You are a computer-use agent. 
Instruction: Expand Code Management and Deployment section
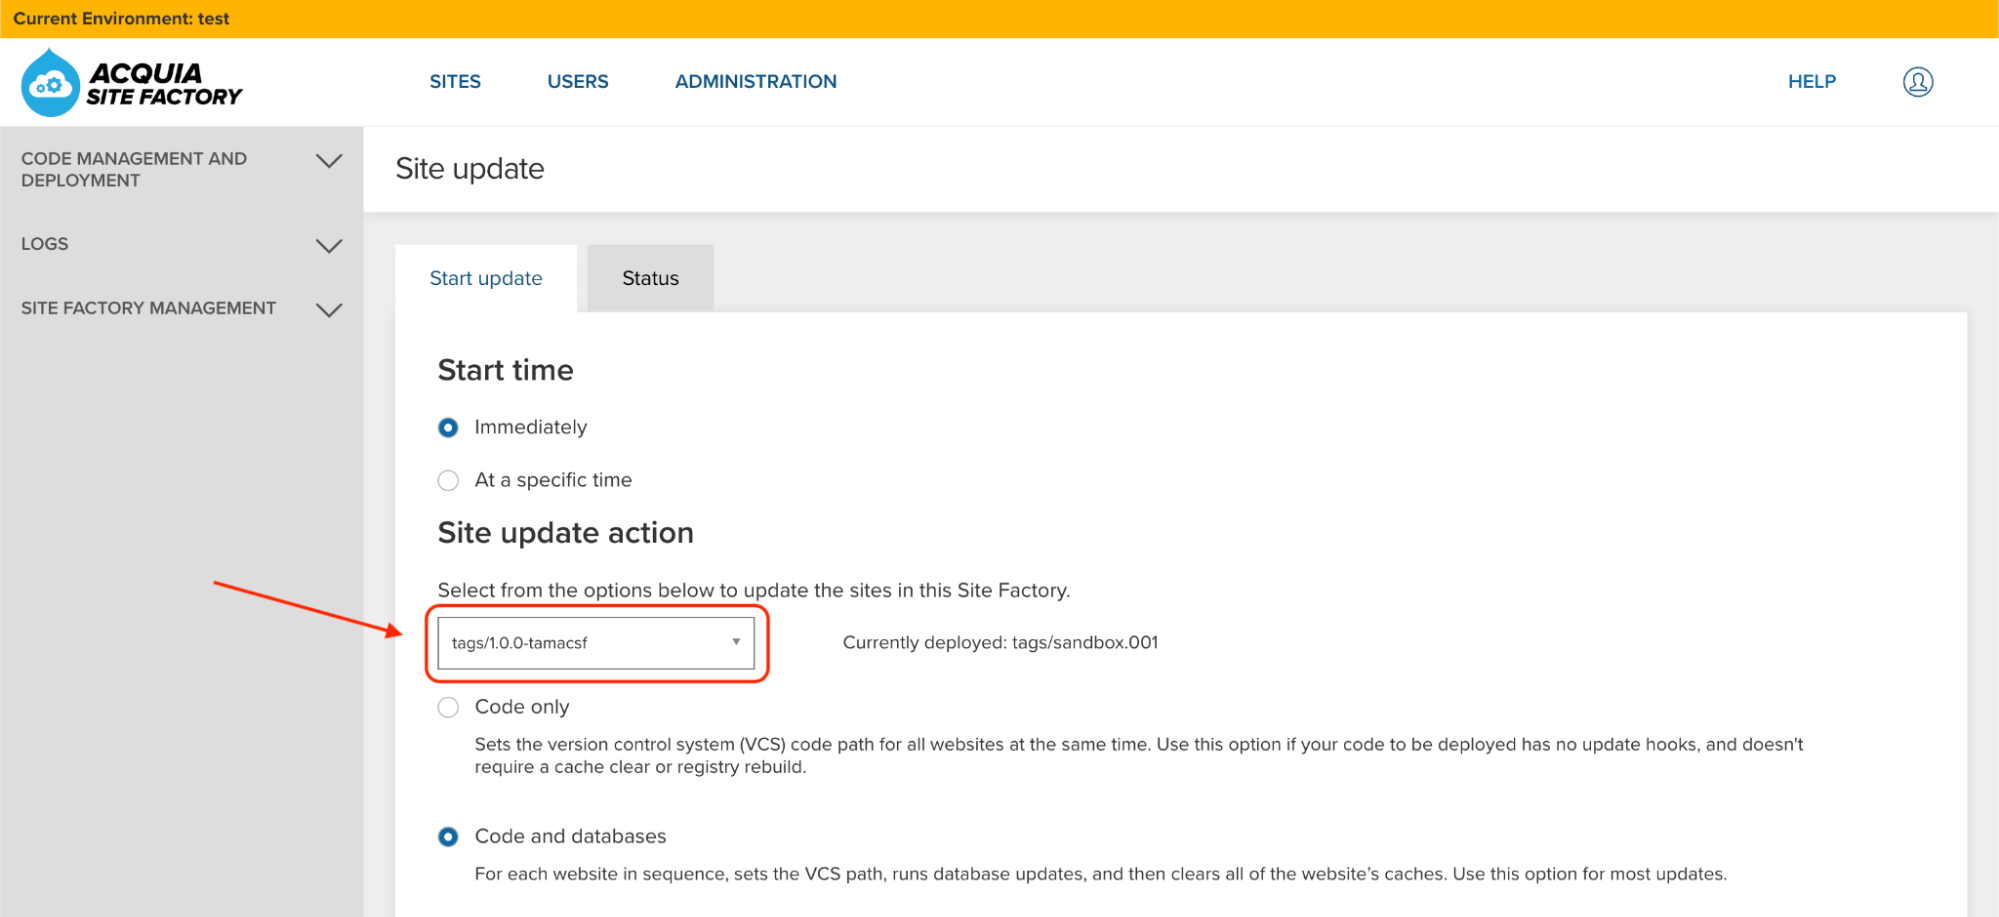click(329, 161)
